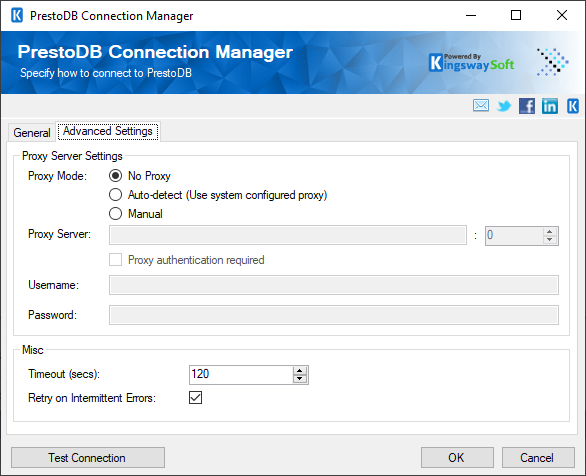Close the PrestoDB Connection Manager window
586x476 pixels.
(562, 16)
